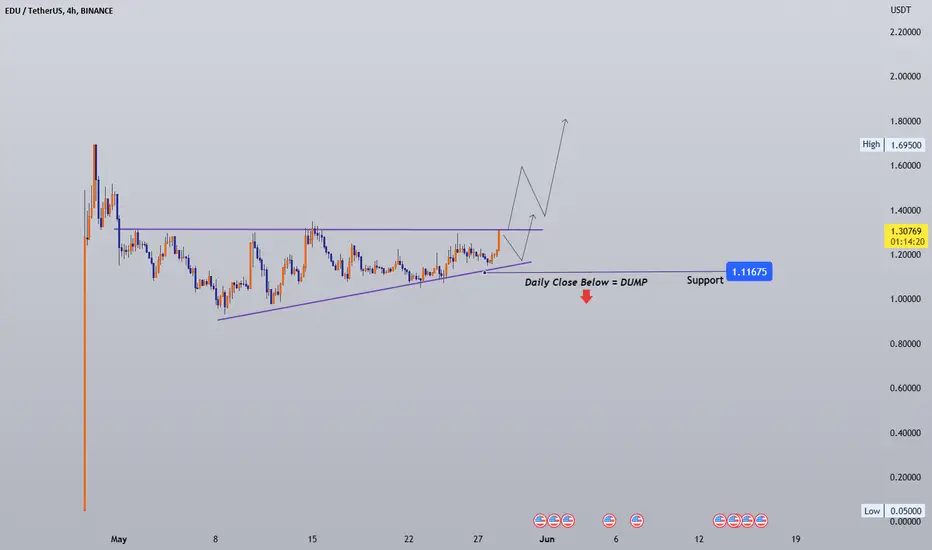Viewport: 932px width, 550px height.
Task: Select the 'Support' text annotation
Action: pos(705,280)
